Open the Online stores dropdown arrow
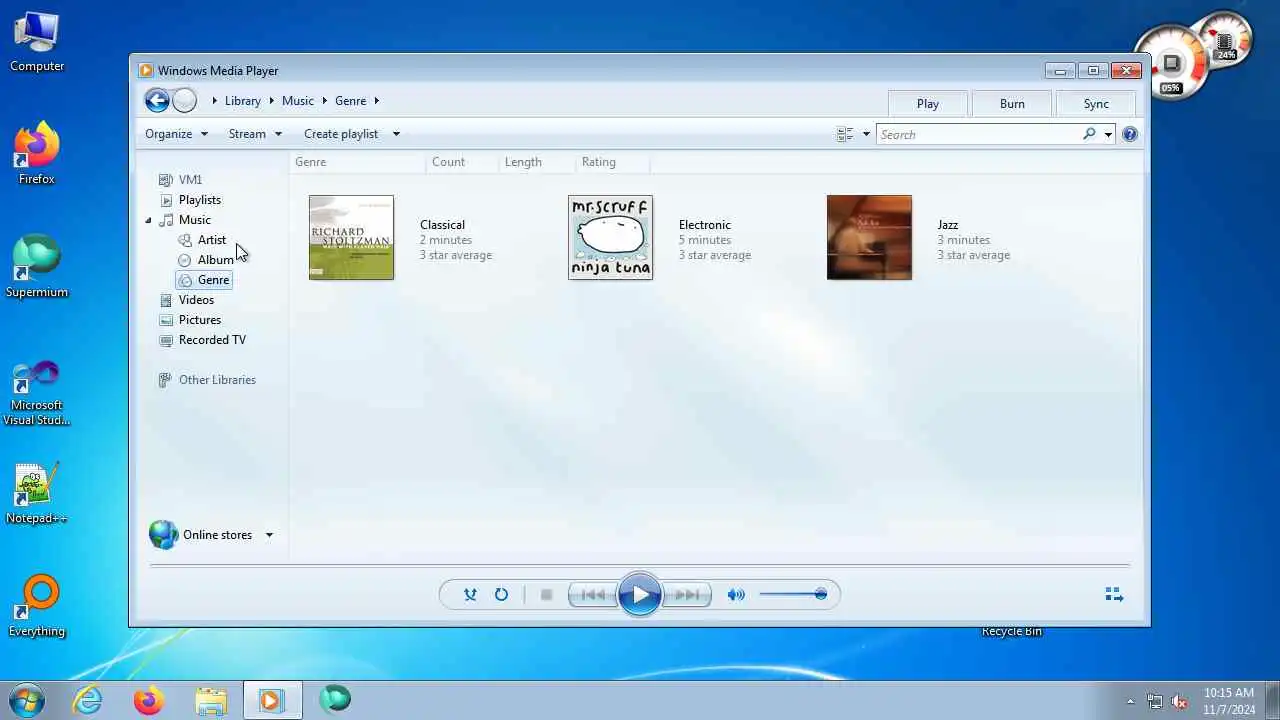1280x720 pixels. [269, 535]
